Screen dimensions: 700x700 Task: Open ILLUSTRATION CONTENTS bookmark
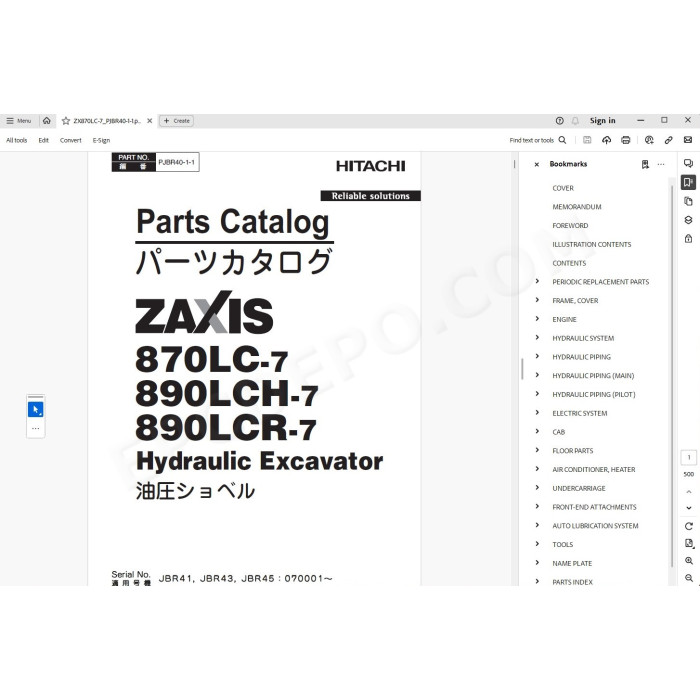point(592,245)
